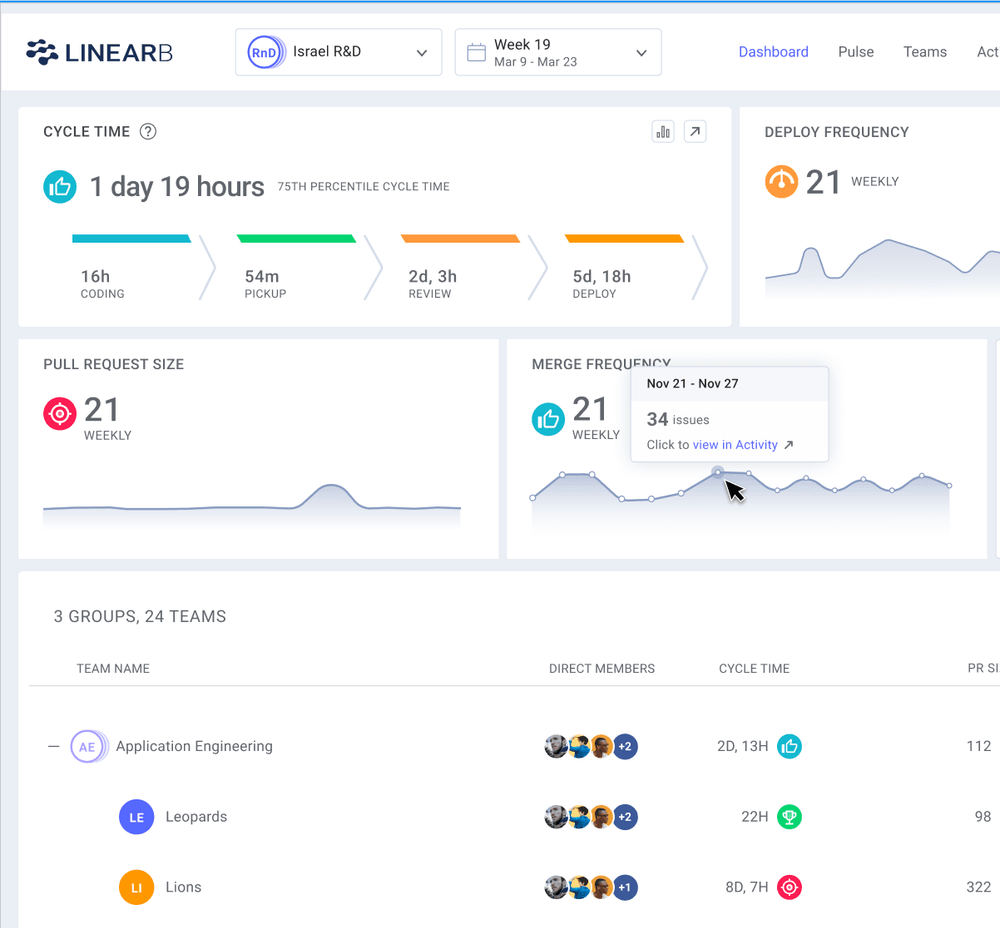
Task: Click the Merge Frequency thumbs-up icon
Action: (x=548, y=419)
